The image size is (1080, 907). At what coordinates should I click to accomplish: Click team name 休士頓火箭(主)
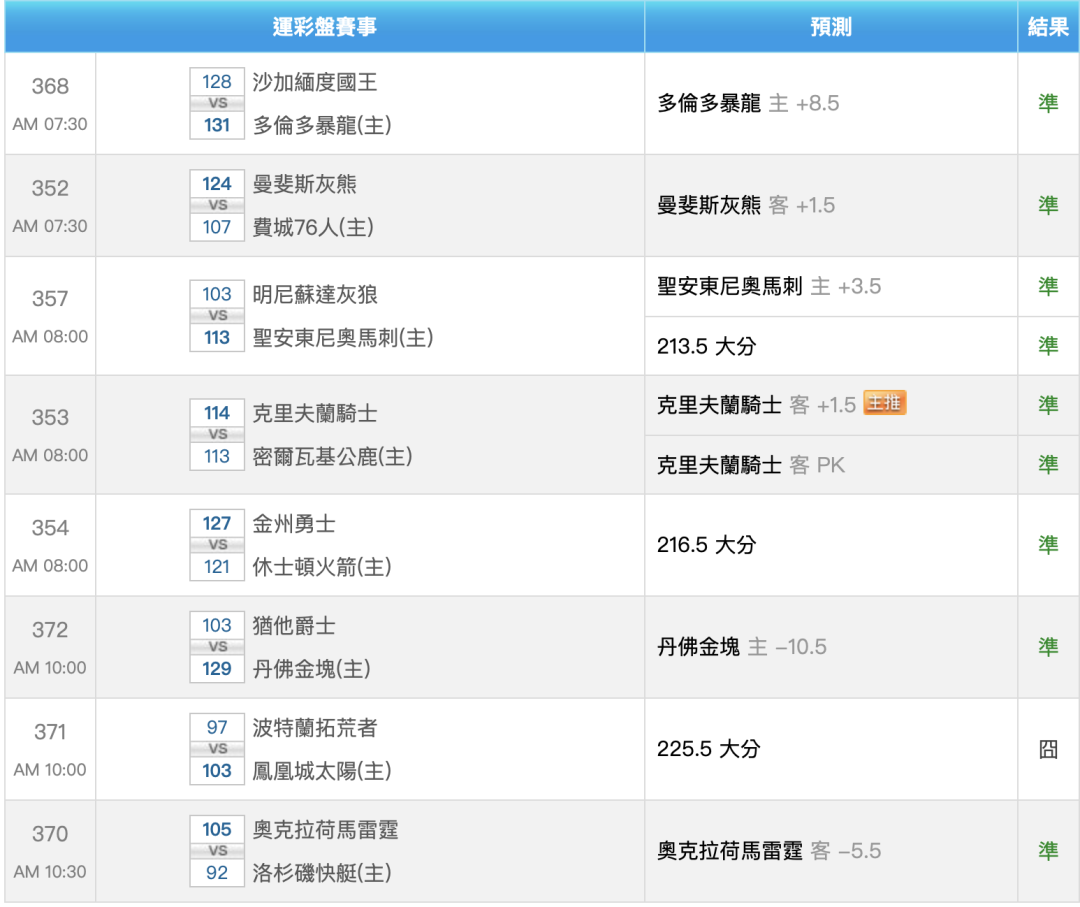tap(322, 567)
